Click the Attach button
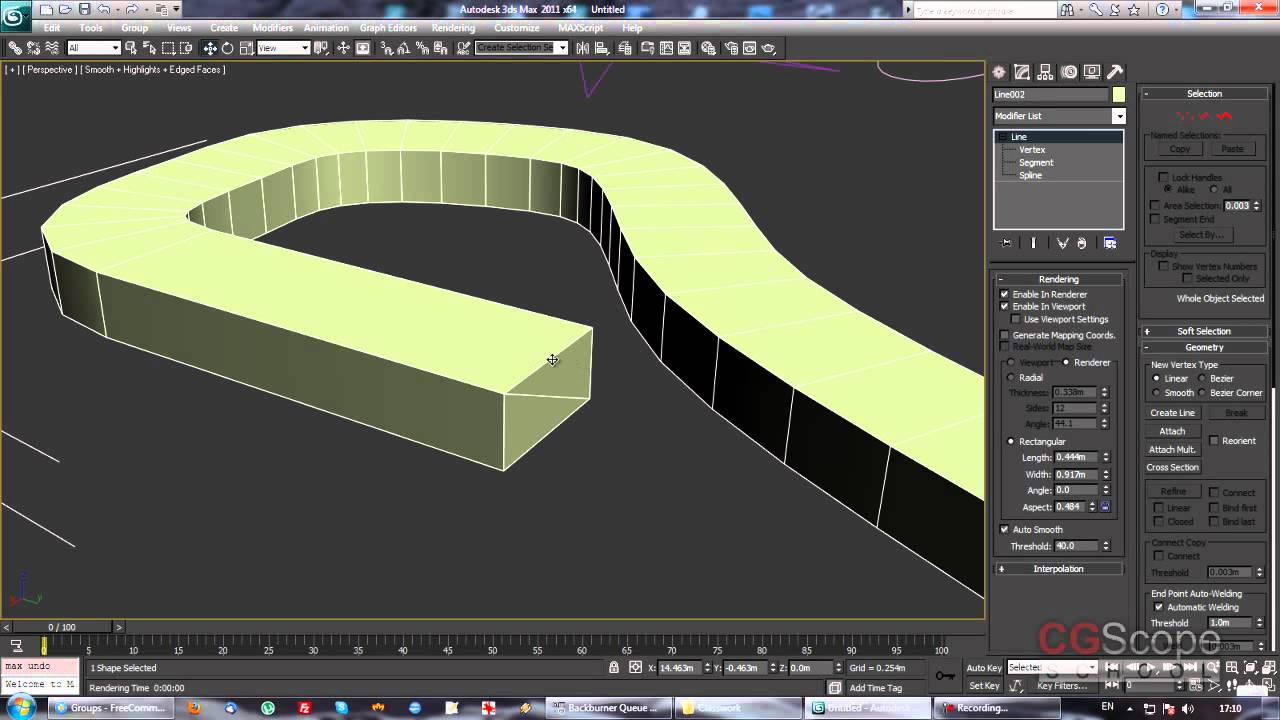Screen dimensions: 1280x720 [1172, 431]
